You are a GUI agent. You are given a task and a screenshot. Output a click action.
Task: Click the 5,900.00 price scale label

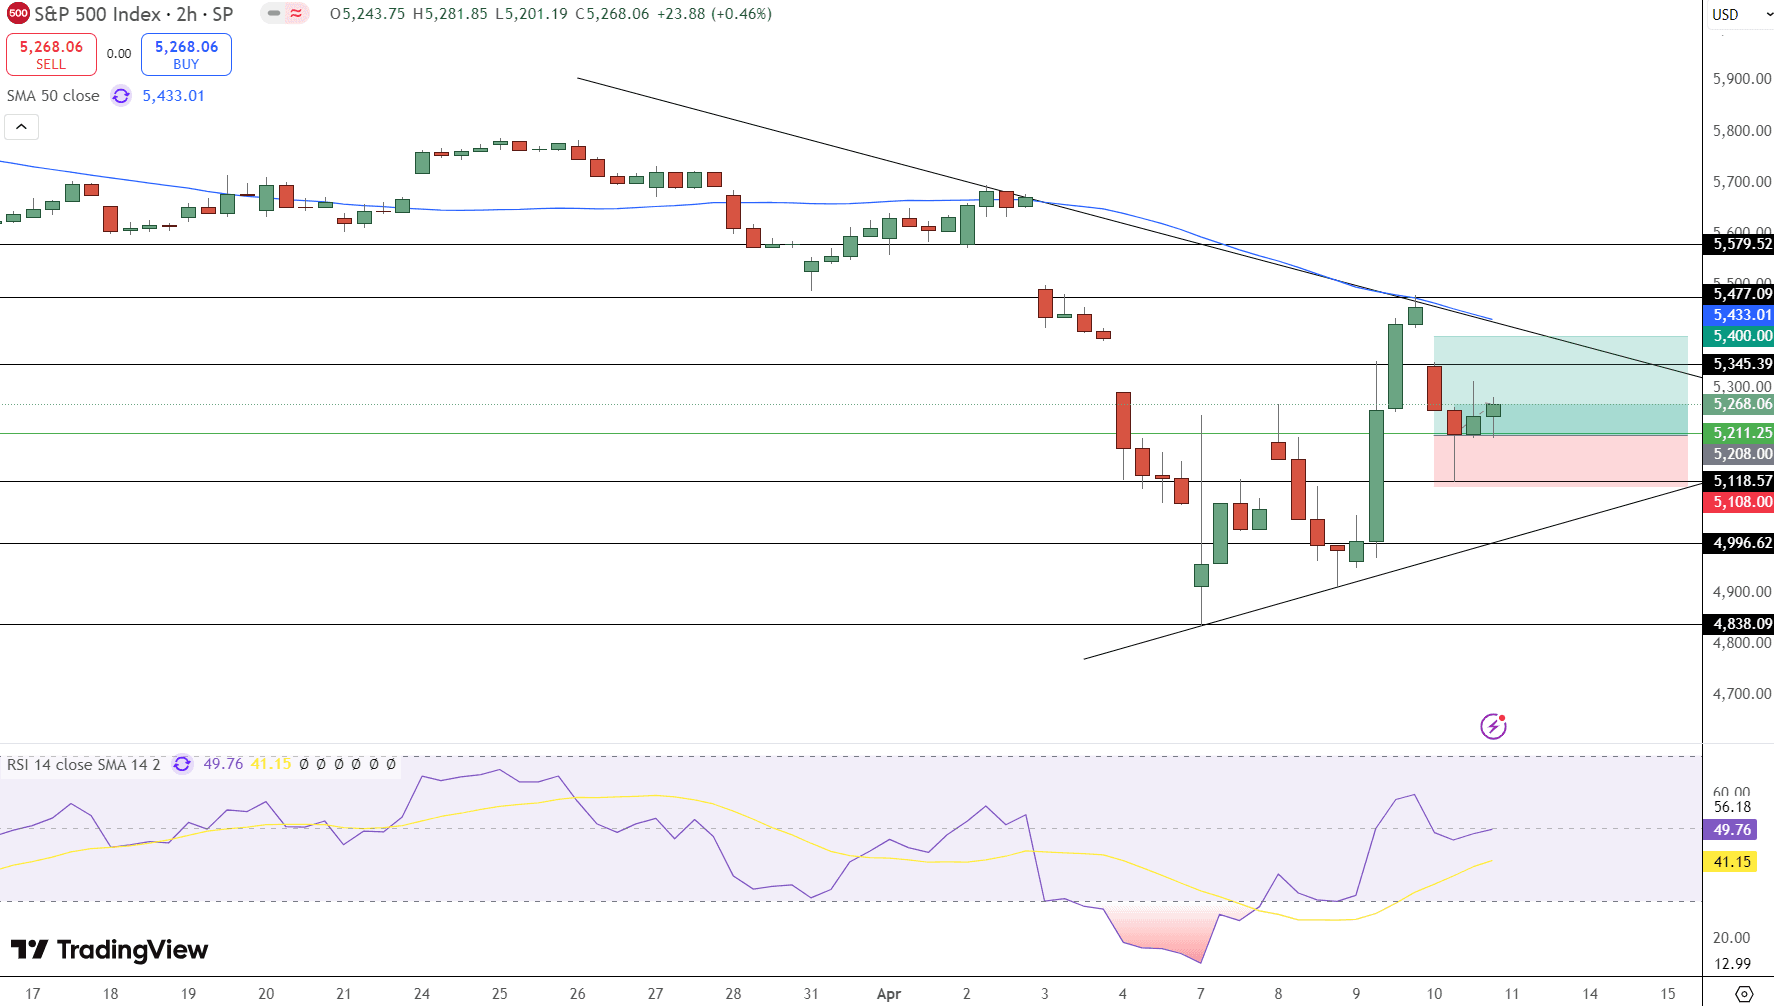click(x=1741, y=79)
